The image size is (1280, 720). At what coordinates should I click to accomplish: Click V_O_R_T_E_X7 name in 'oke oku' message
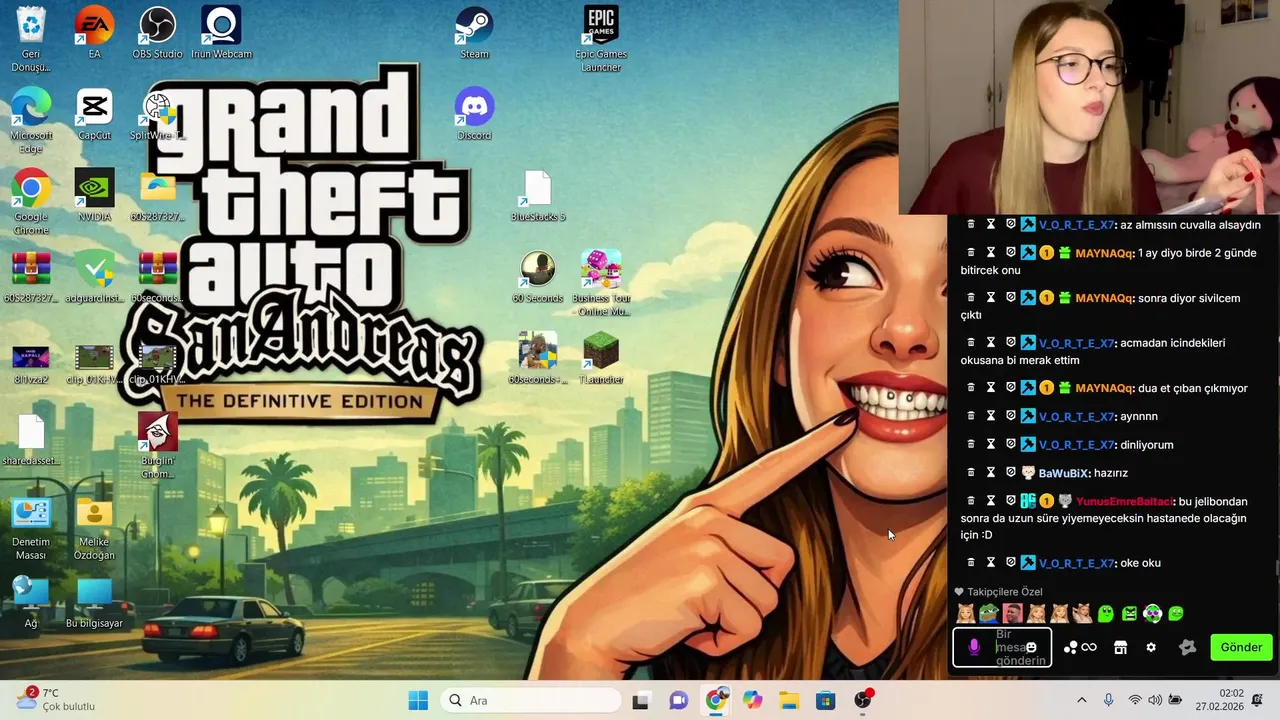pos(1076,563)
